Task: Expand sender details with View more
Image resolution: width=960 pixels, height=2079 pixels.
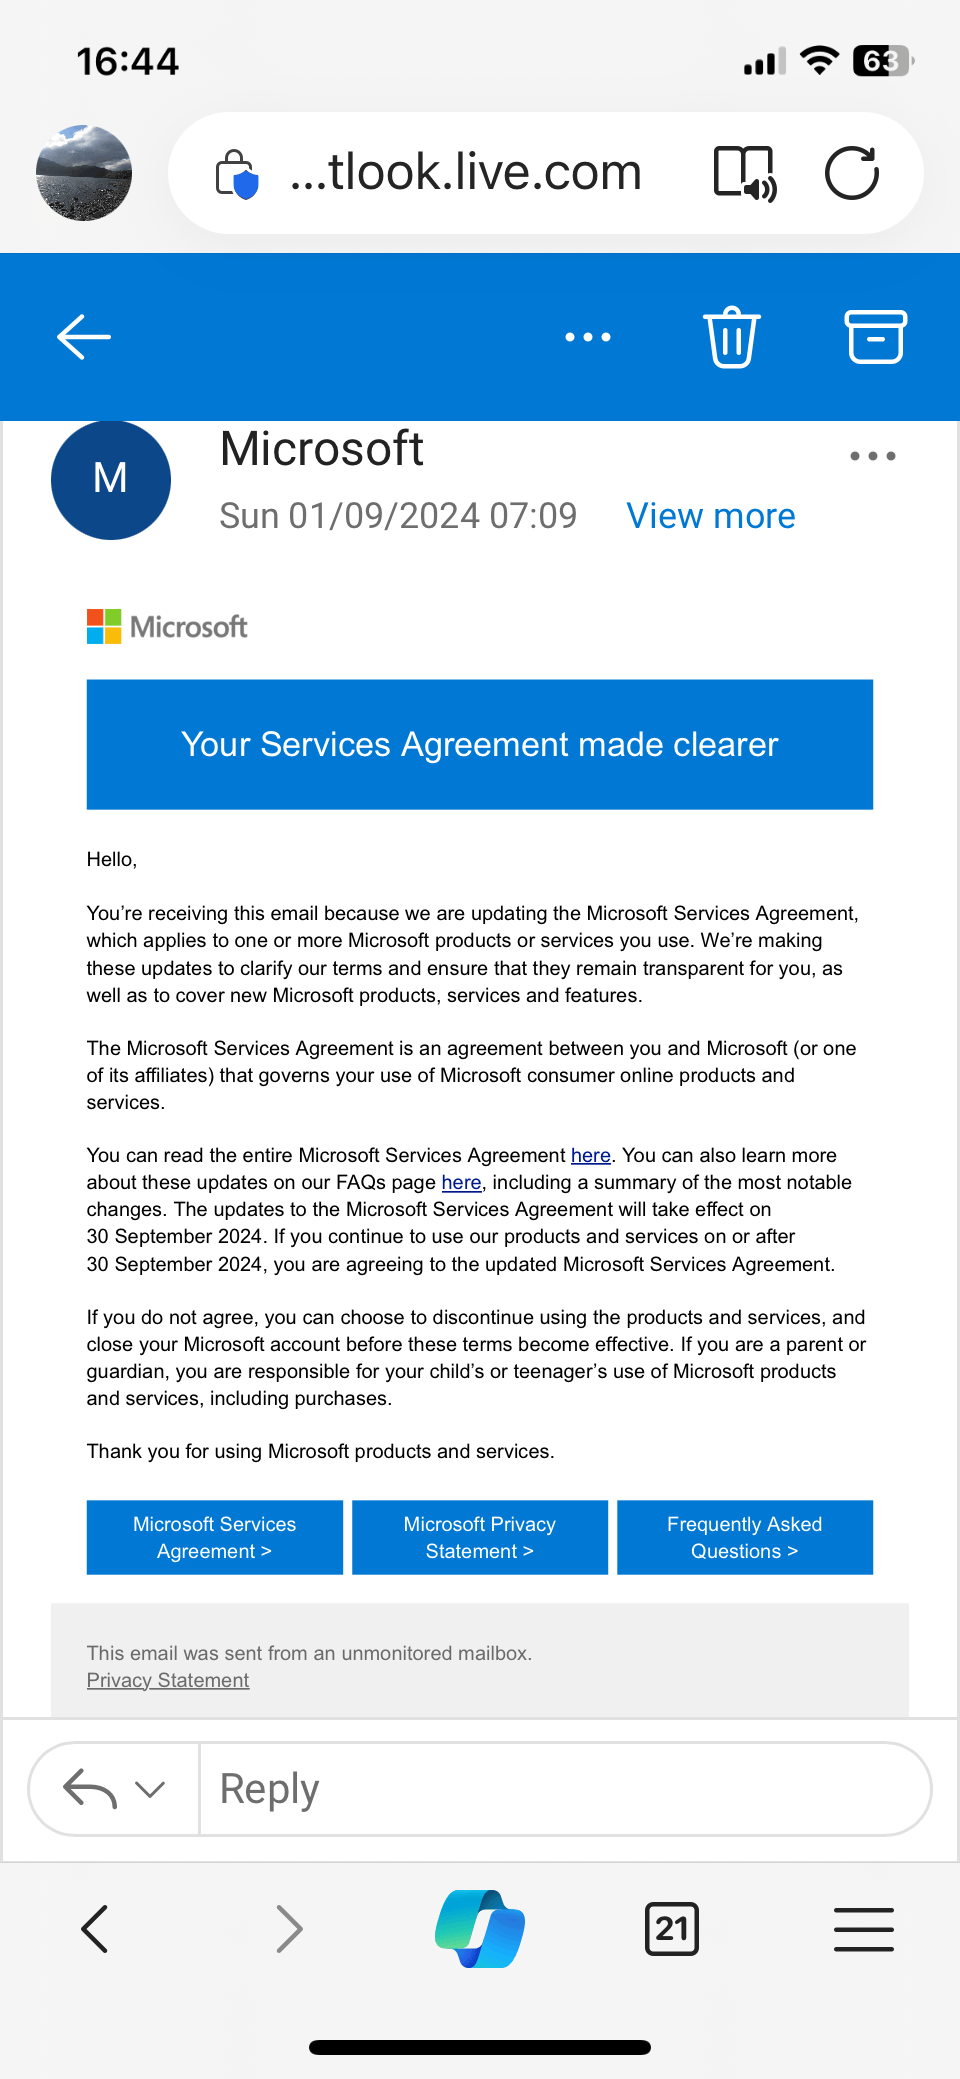Action: coord(711,516)
